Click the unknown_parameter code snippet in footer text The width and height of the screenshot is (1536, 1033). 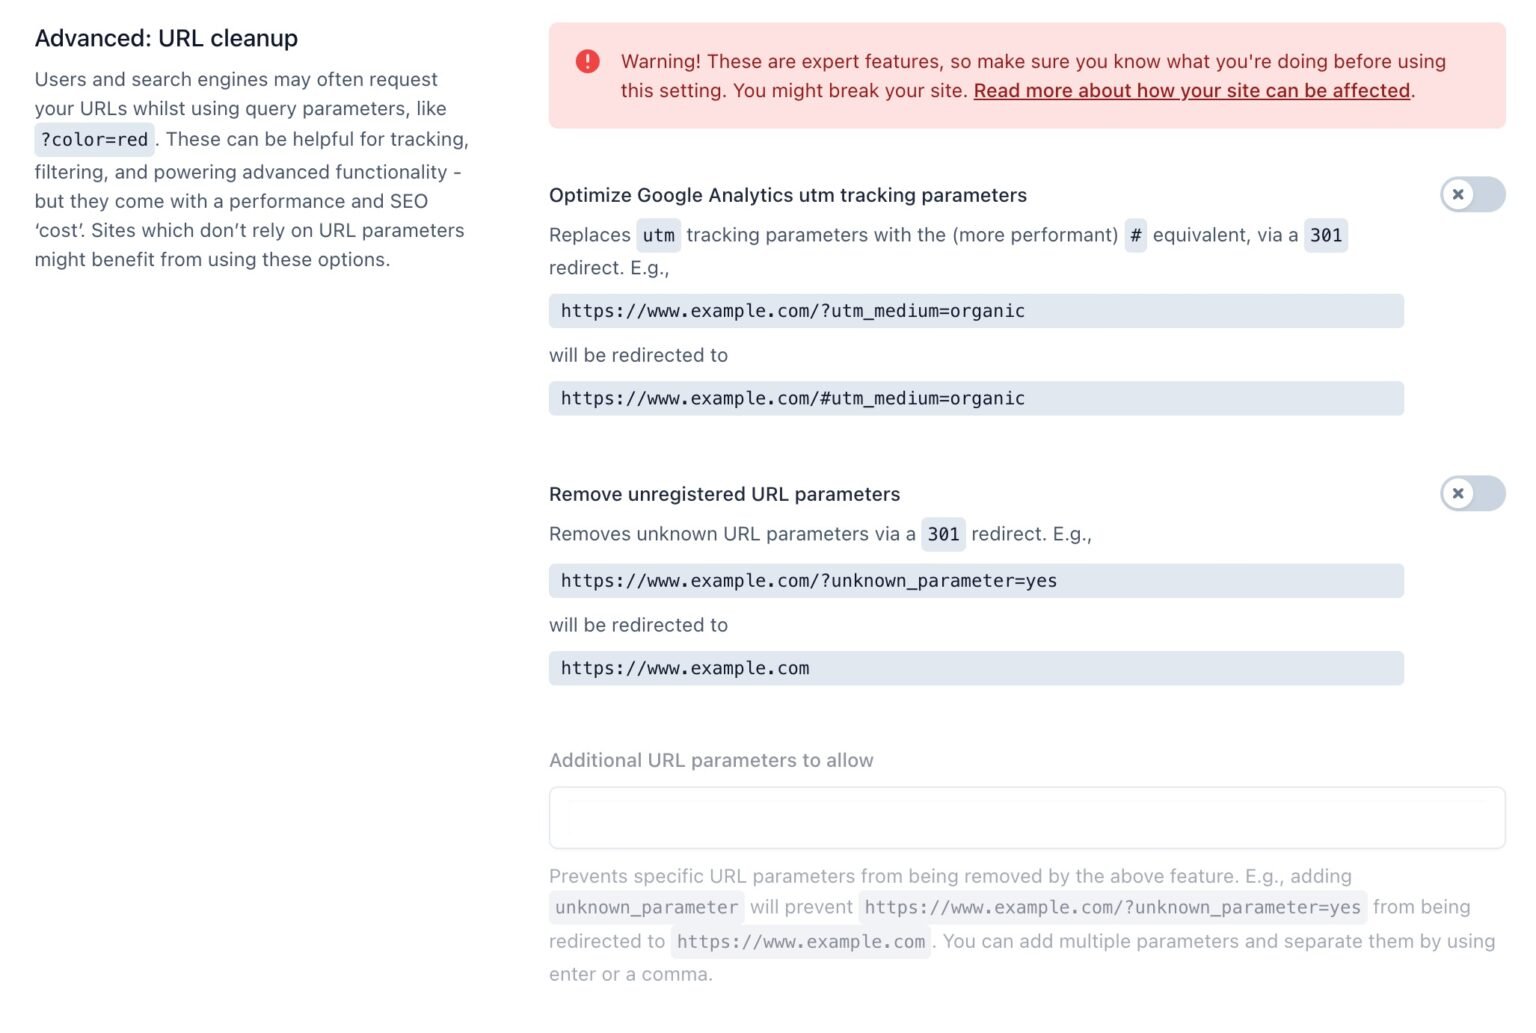coord(645,907)
